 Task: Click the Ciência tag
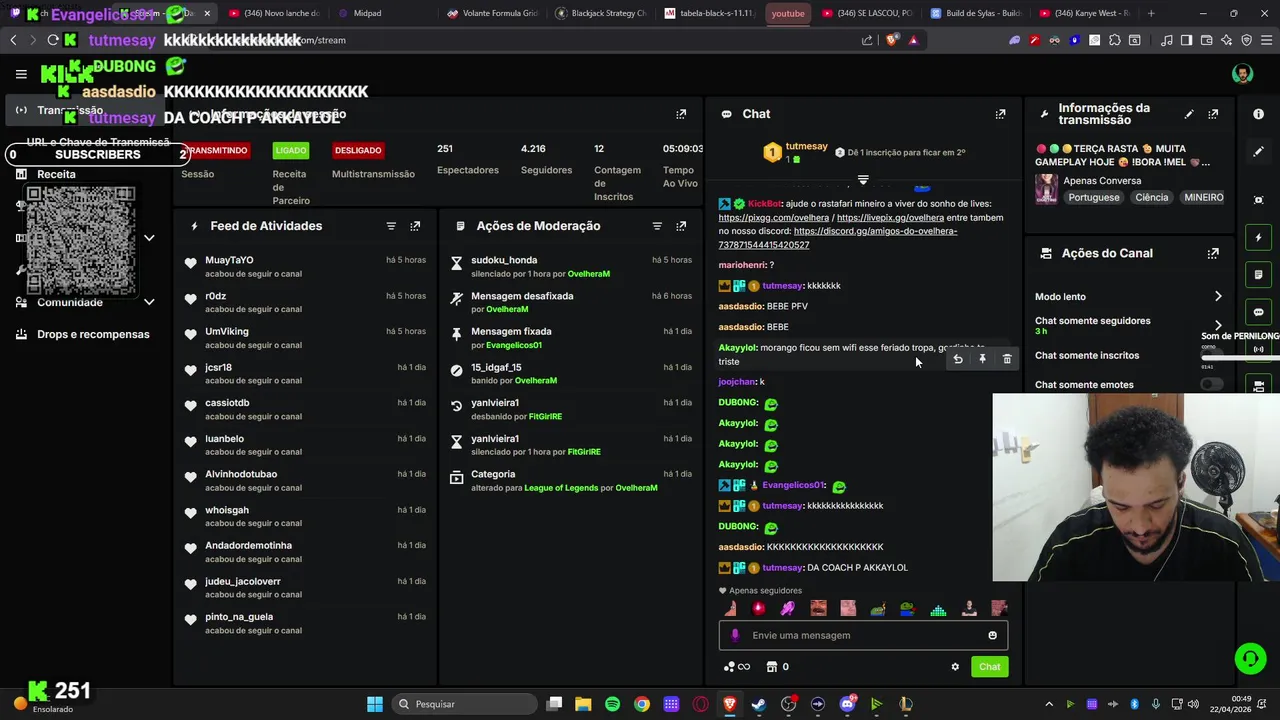coord(1151,197)
